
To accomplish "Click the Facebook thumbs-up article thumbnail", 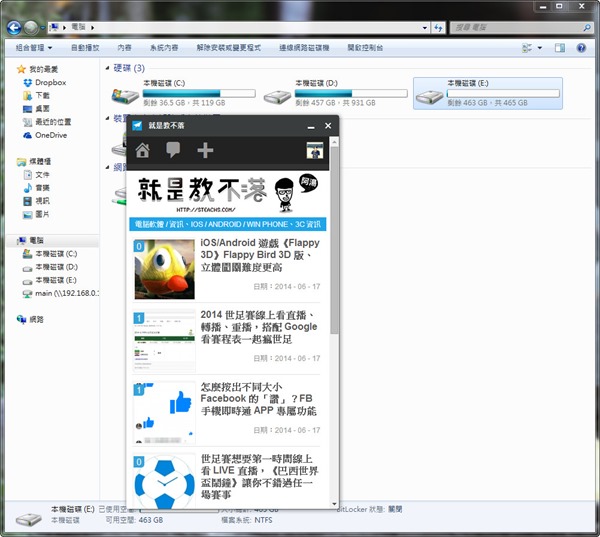I will (165, 410).
